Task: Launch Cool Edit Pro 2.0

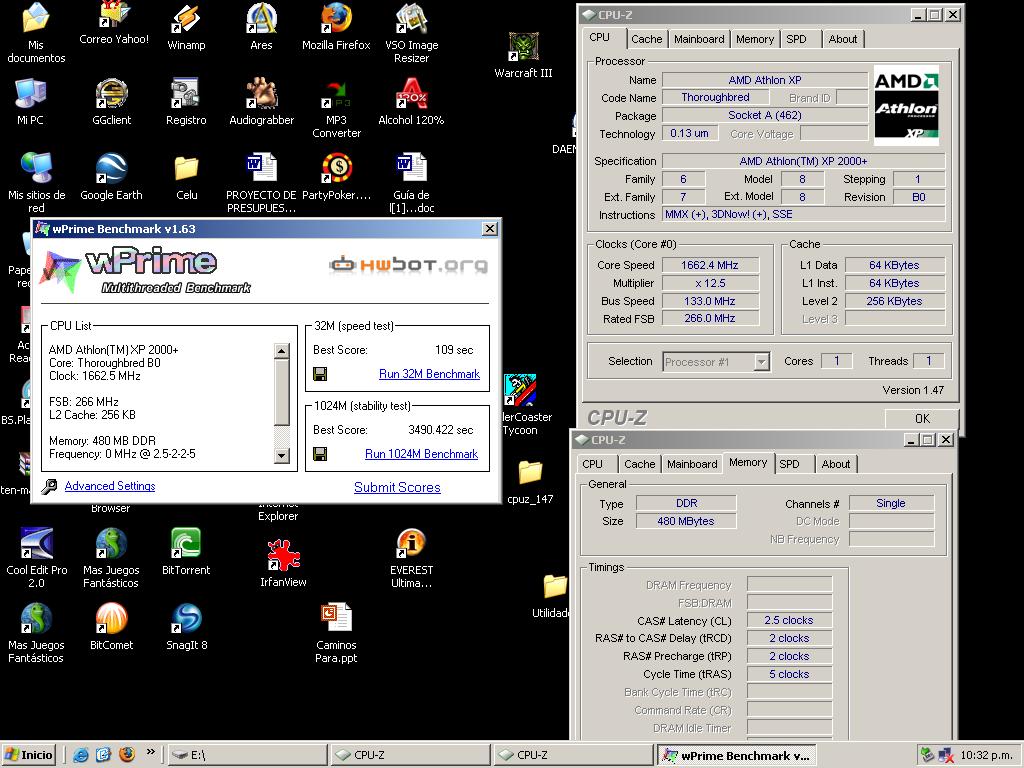Action: [x=37, y=558]
